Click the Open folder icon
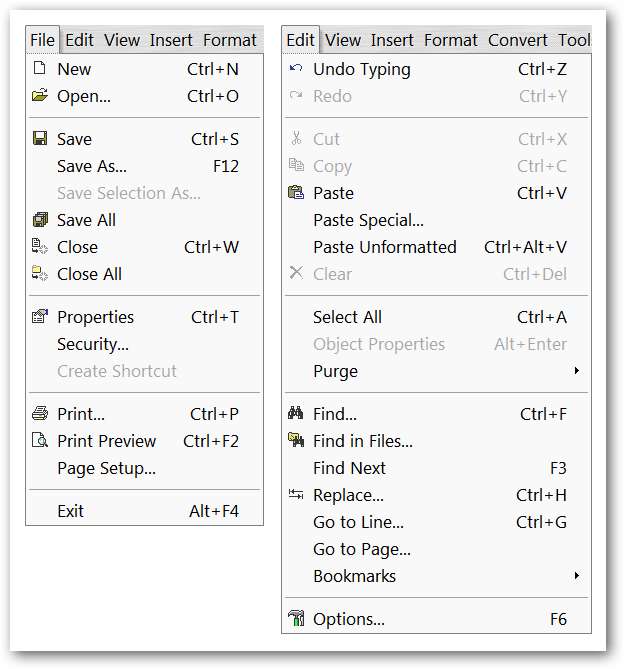This screenshot has height=669, width=624. [40, 96]
